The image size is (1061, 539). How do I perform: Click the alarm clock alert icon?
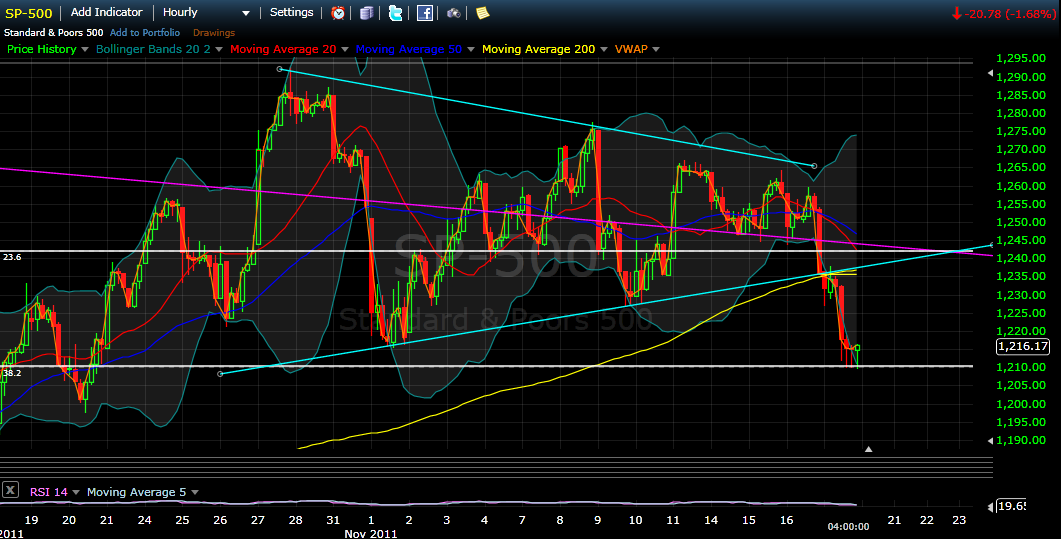(338, 13)
